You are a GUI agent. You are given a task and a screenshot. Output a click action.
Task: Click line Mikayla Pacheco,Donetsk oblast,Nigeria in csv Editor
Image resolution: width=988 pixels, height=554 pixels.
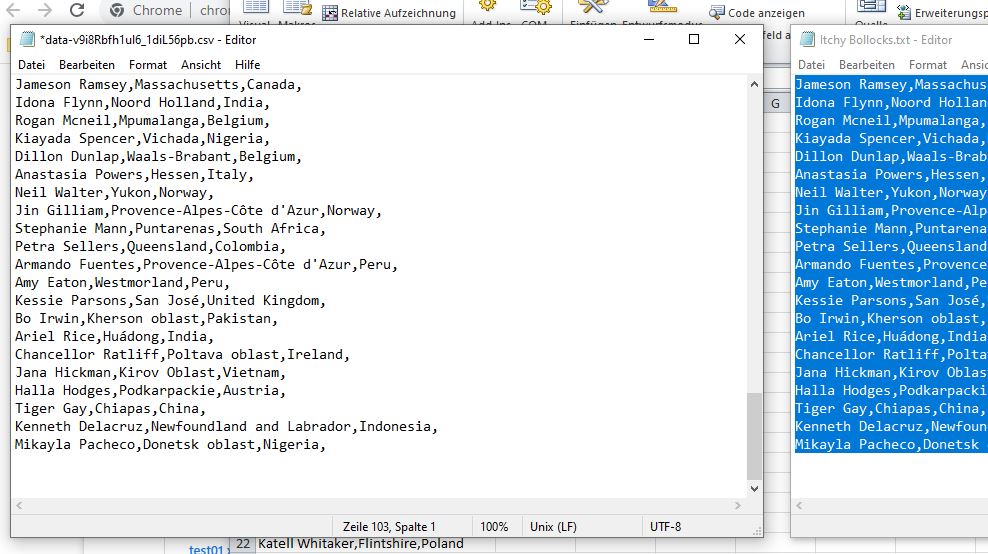pos(170,444)
